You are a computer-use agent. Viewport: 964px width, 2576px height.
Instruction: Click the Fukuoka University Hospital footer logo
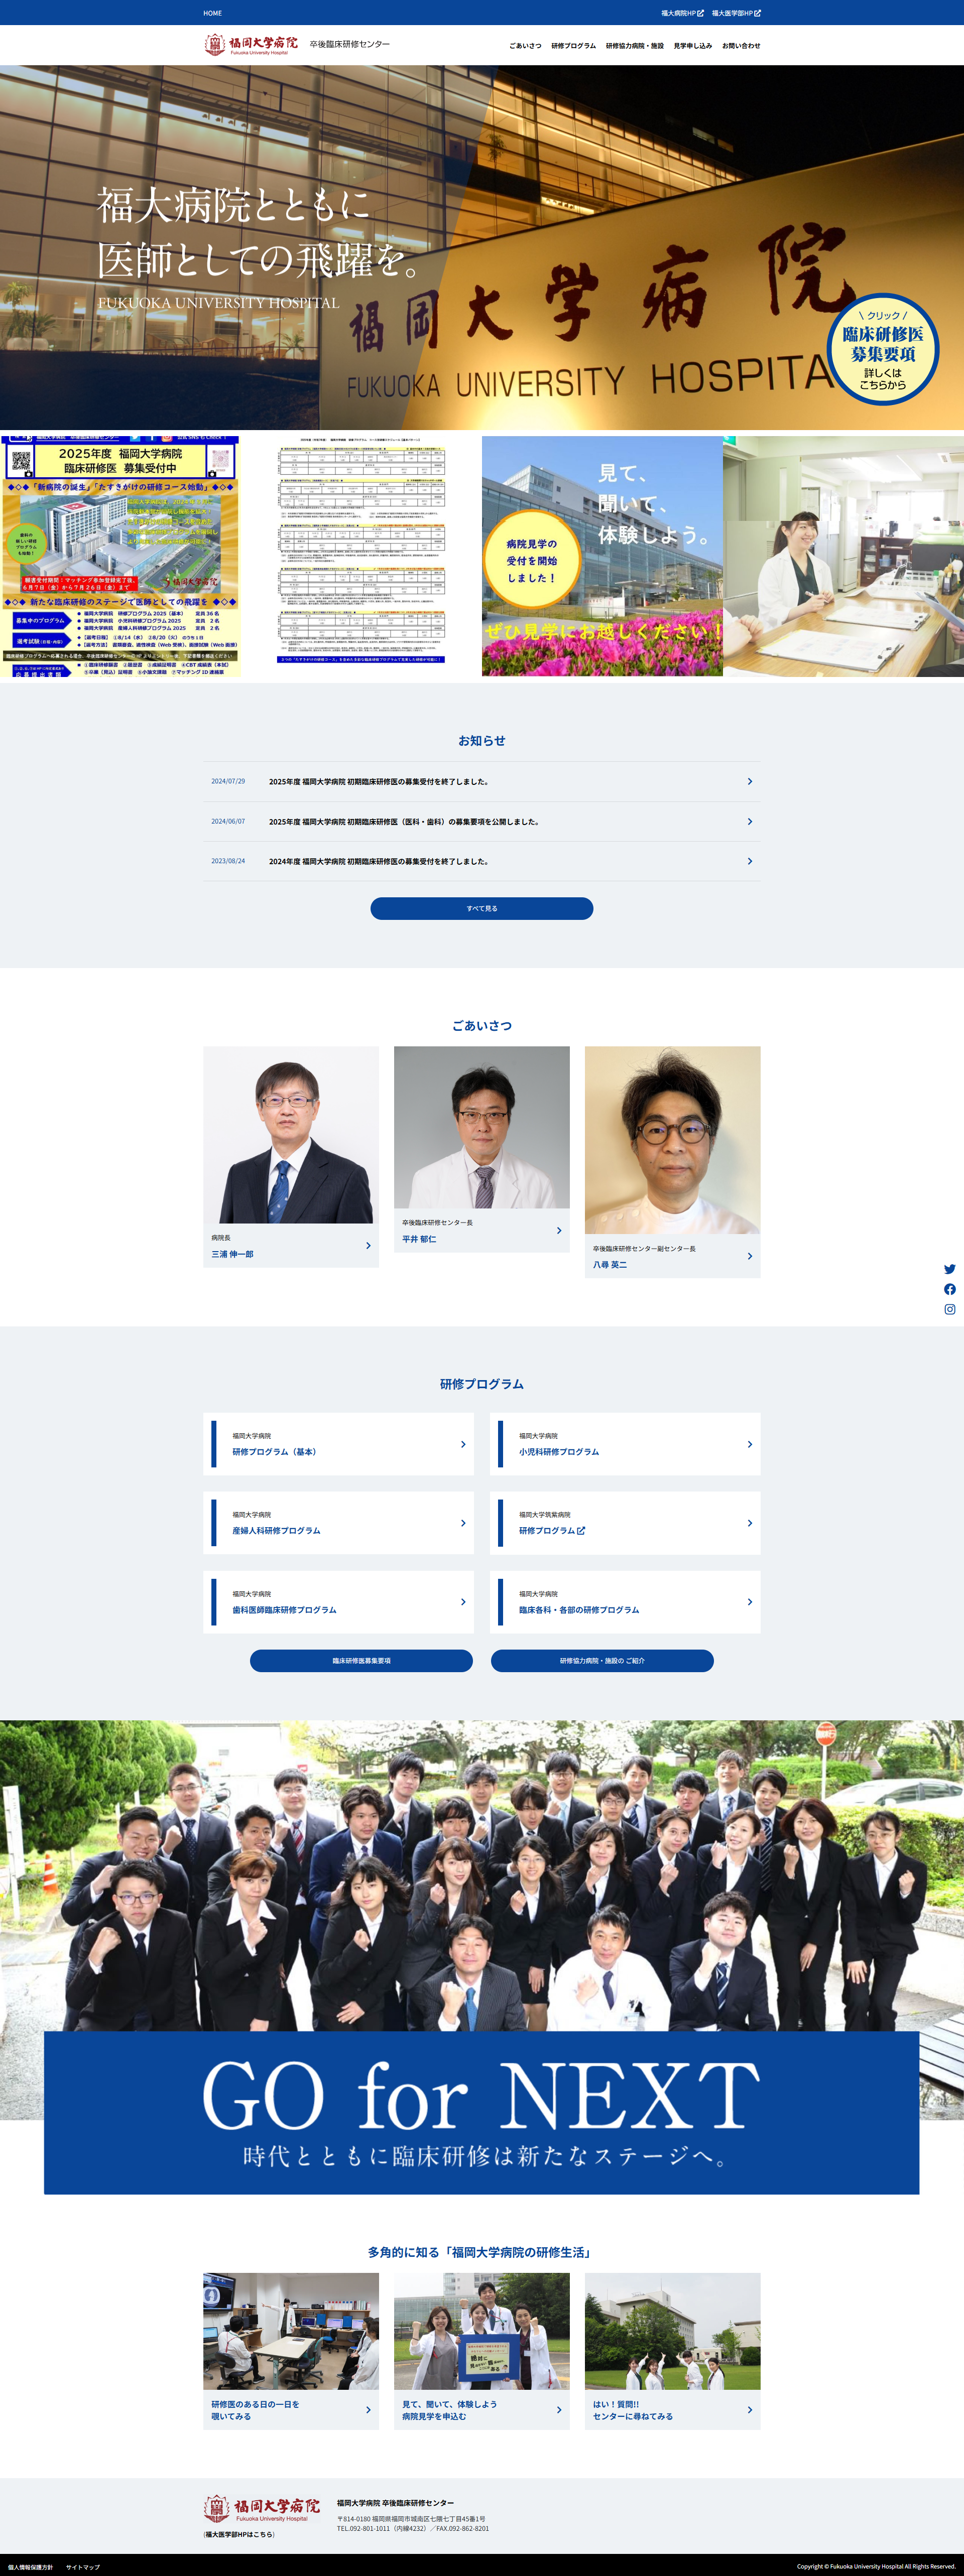[x=262, y=2509]
